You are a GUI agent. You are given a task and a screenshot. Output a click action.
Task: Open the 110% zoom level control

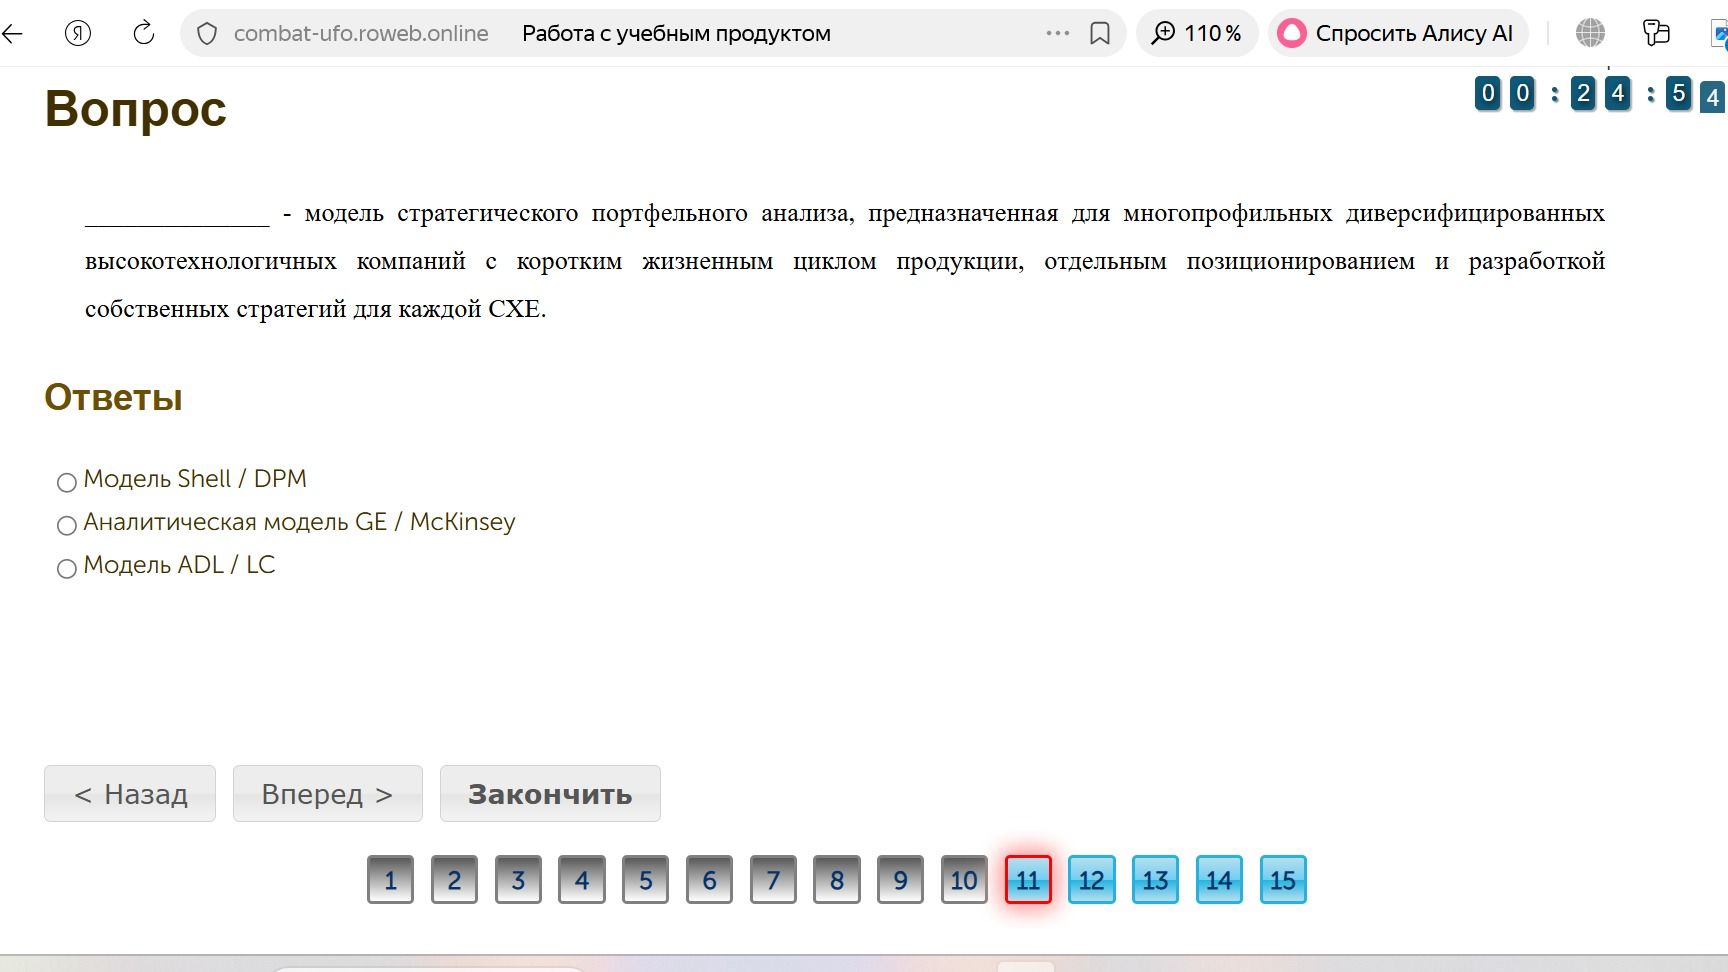coord(1196,33)
